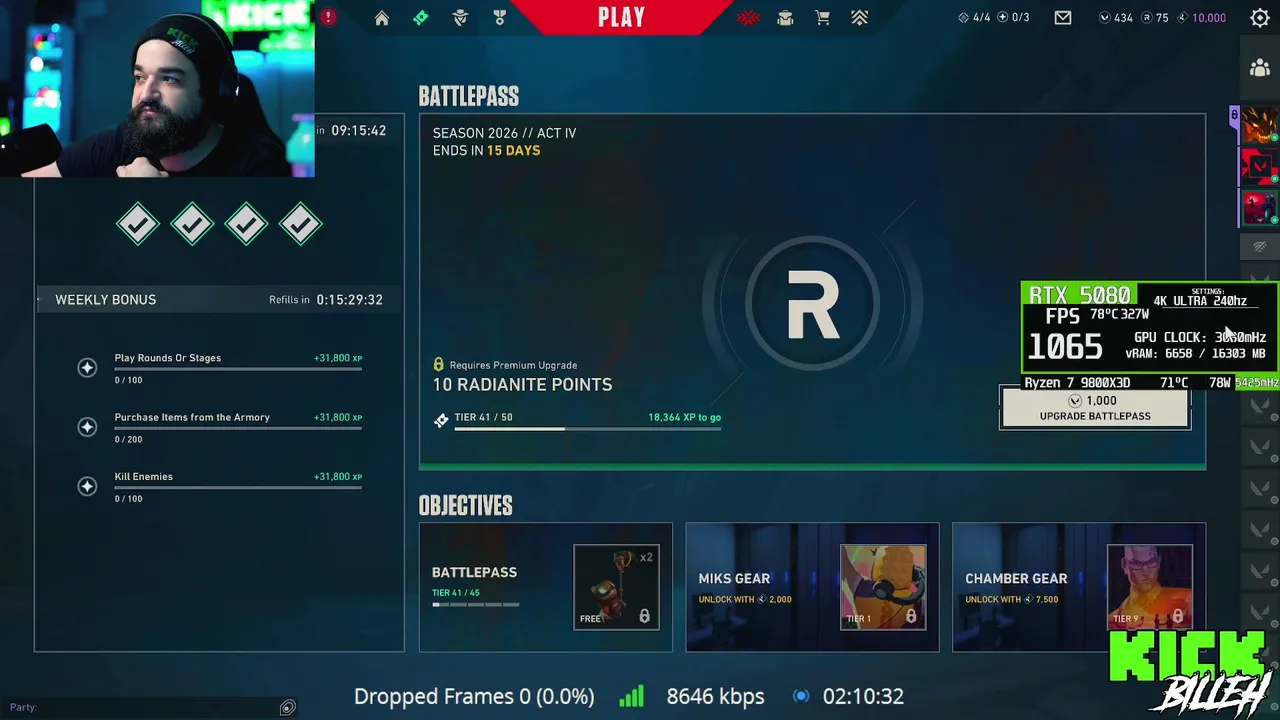Go to the Home screen icon
1280x720 pixels.
pos(382,18)
